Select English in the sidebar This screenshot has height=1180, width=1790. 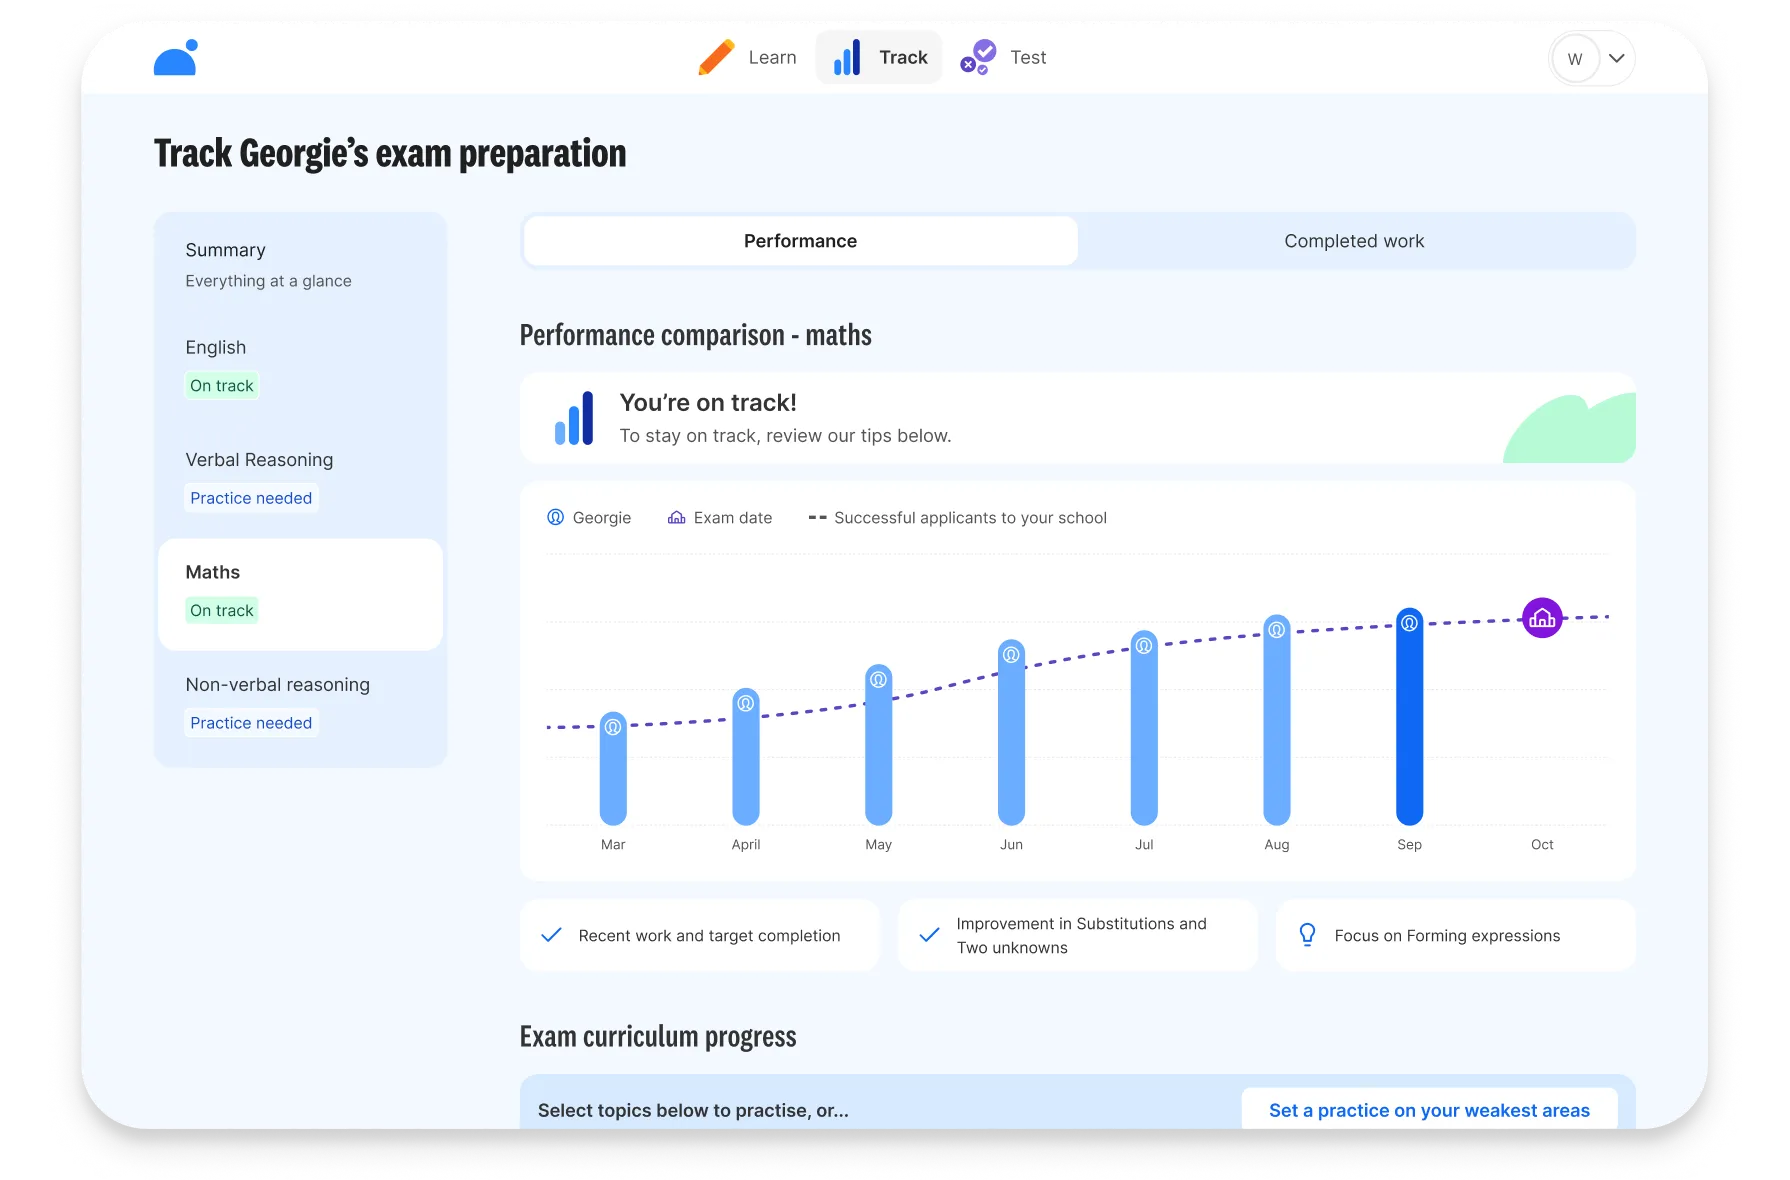(300, 369)
